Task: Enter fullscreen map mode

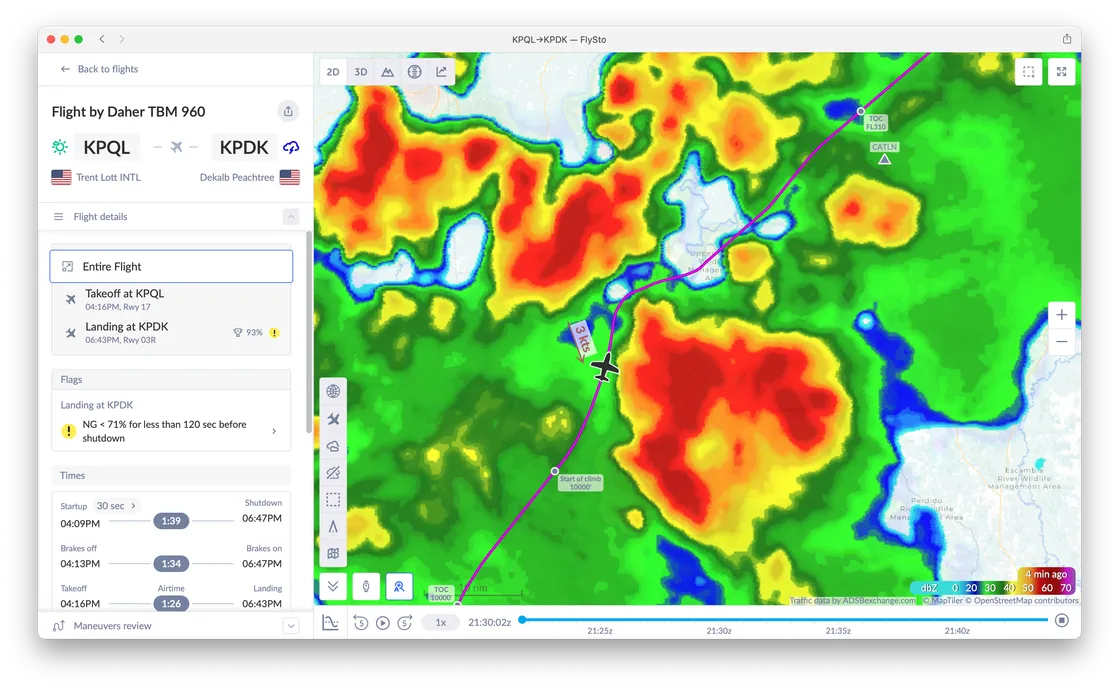Action: (x=1061, y=71)
